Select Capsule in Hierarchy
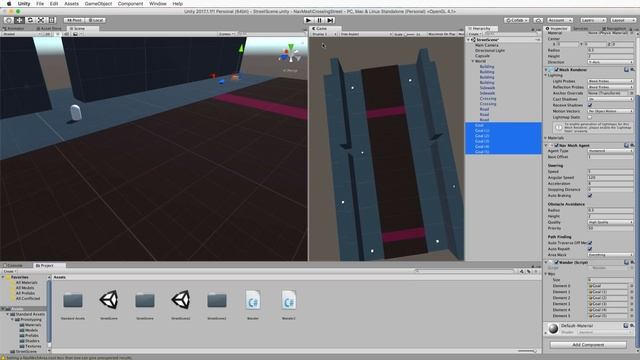640x360 pixels. (482, 56)
